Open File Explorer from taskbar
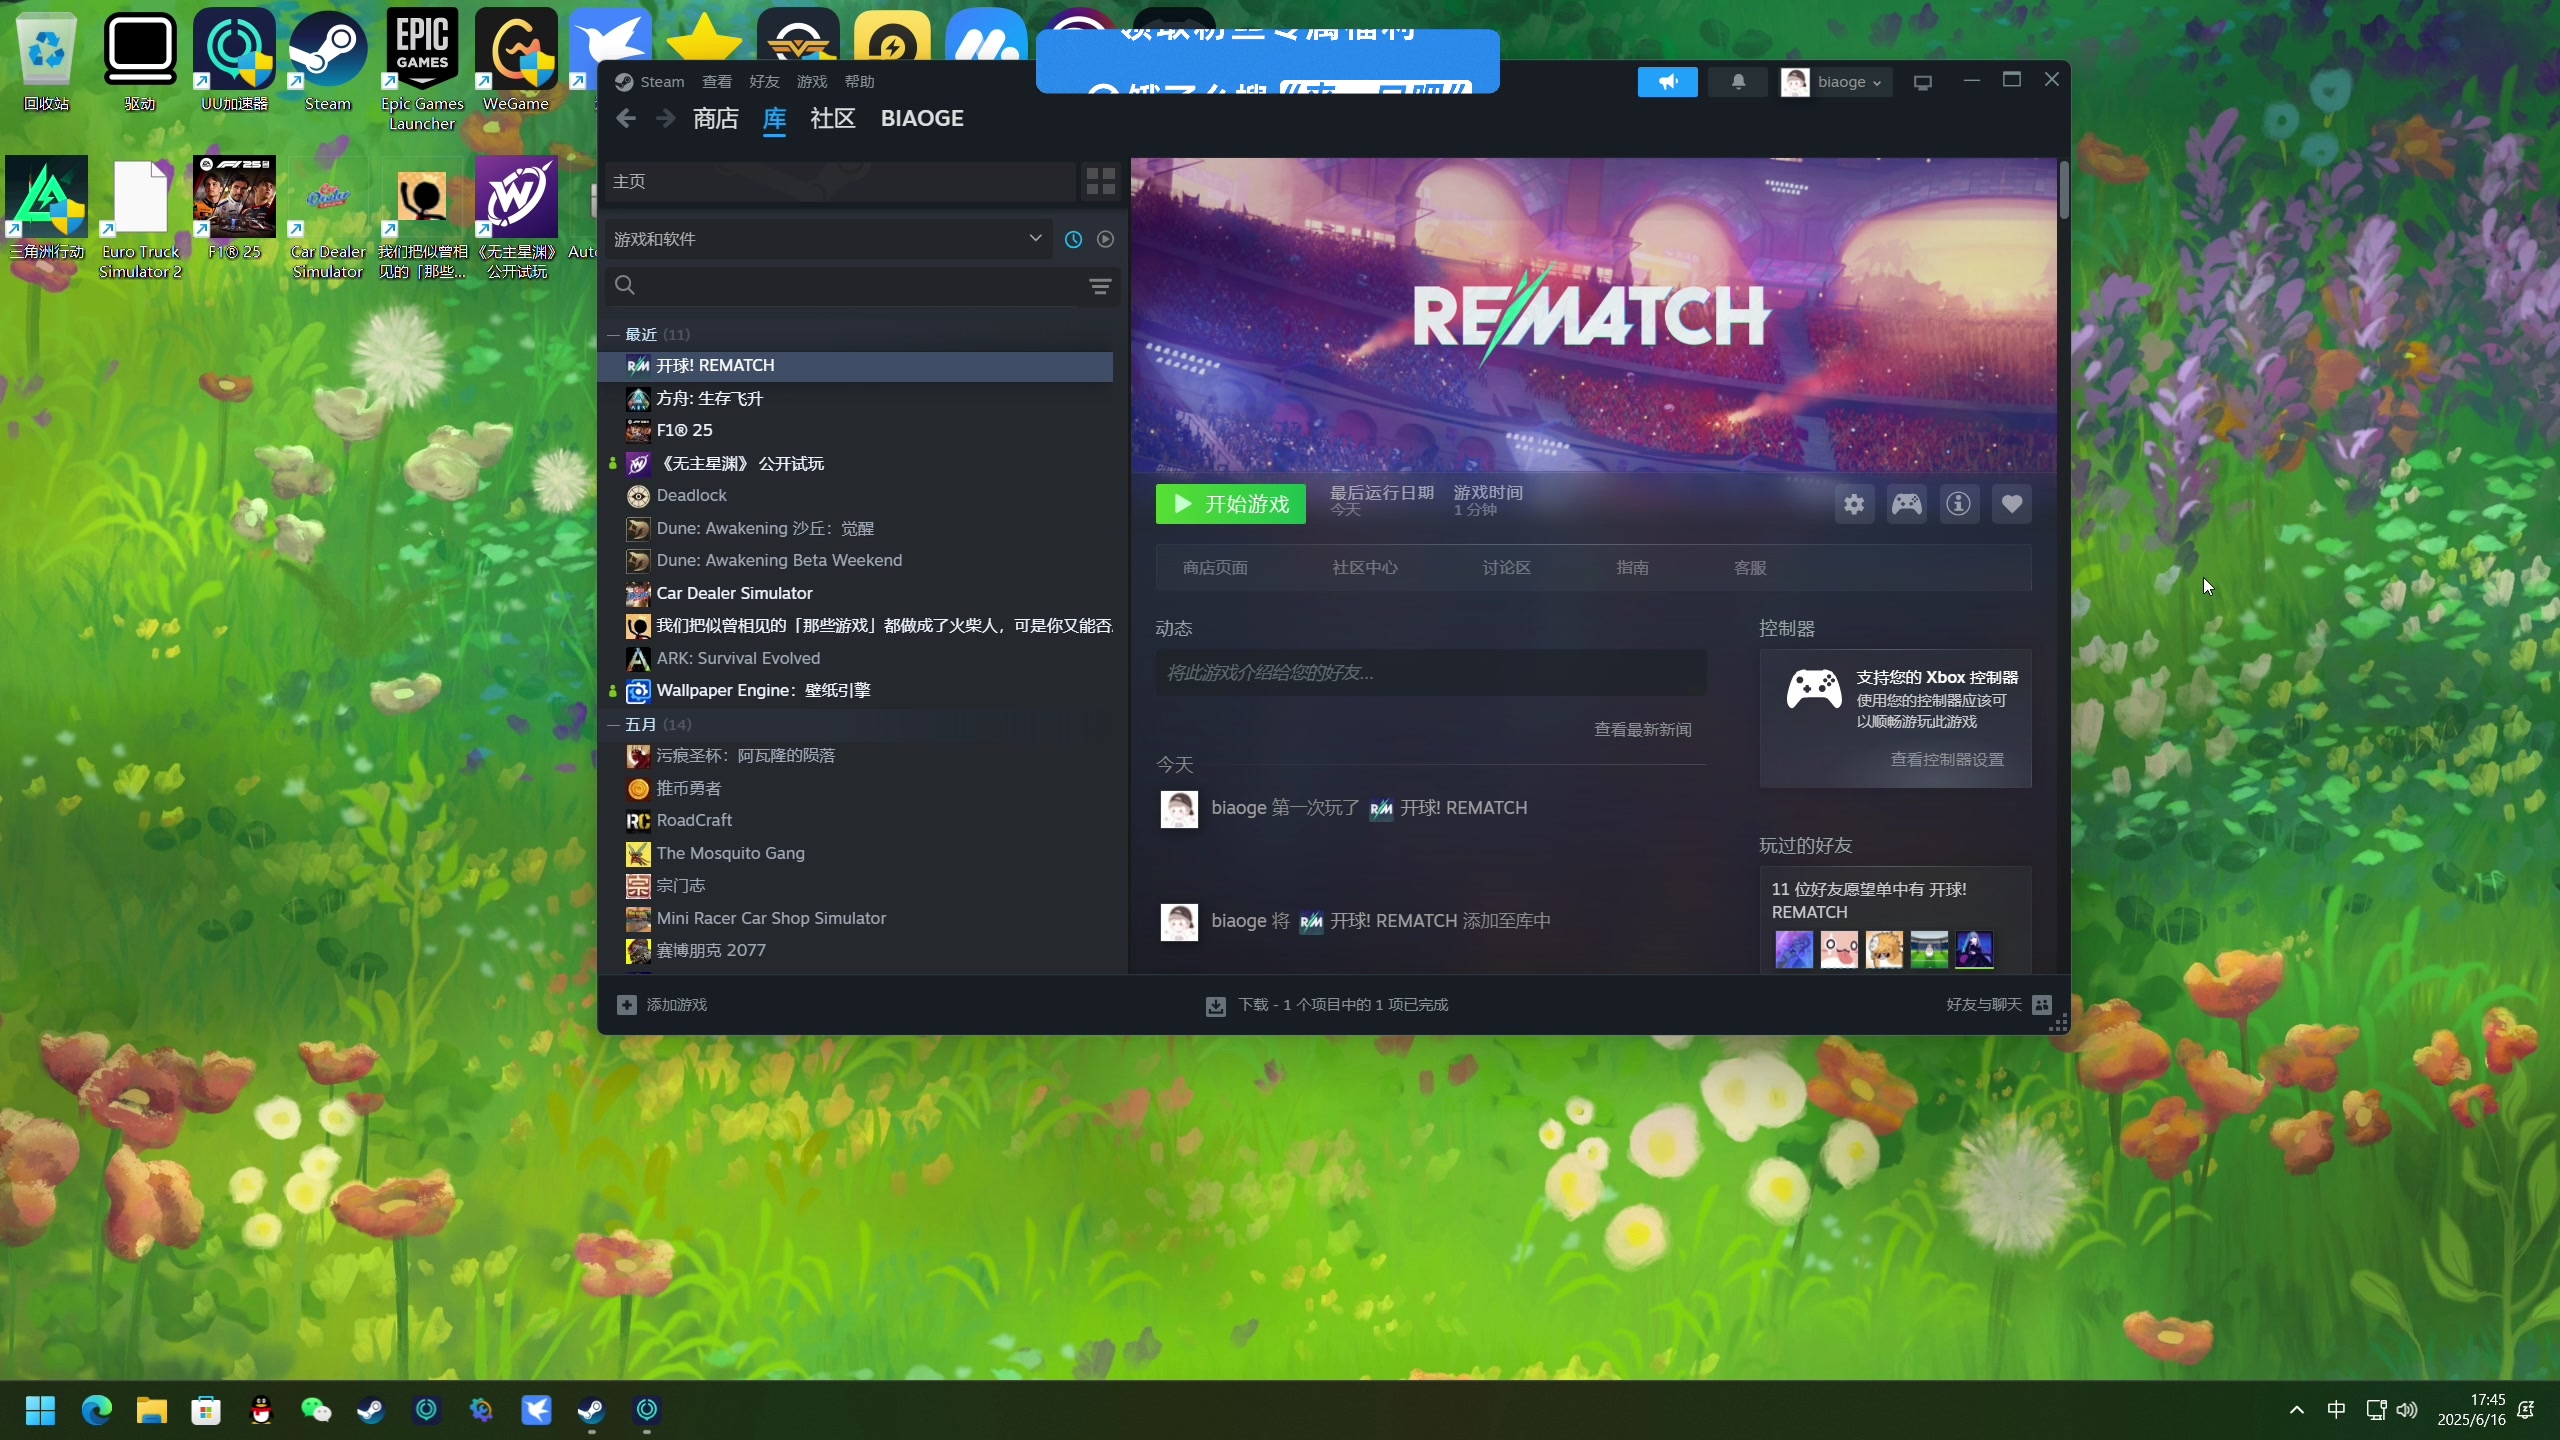Viewport: 2560px width, 1440px height. 151,1411
